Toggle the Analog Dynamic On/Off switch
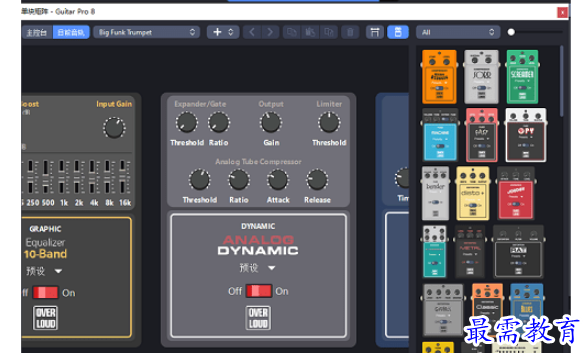Viewport: 588px width, 362px height. point(259,291)
